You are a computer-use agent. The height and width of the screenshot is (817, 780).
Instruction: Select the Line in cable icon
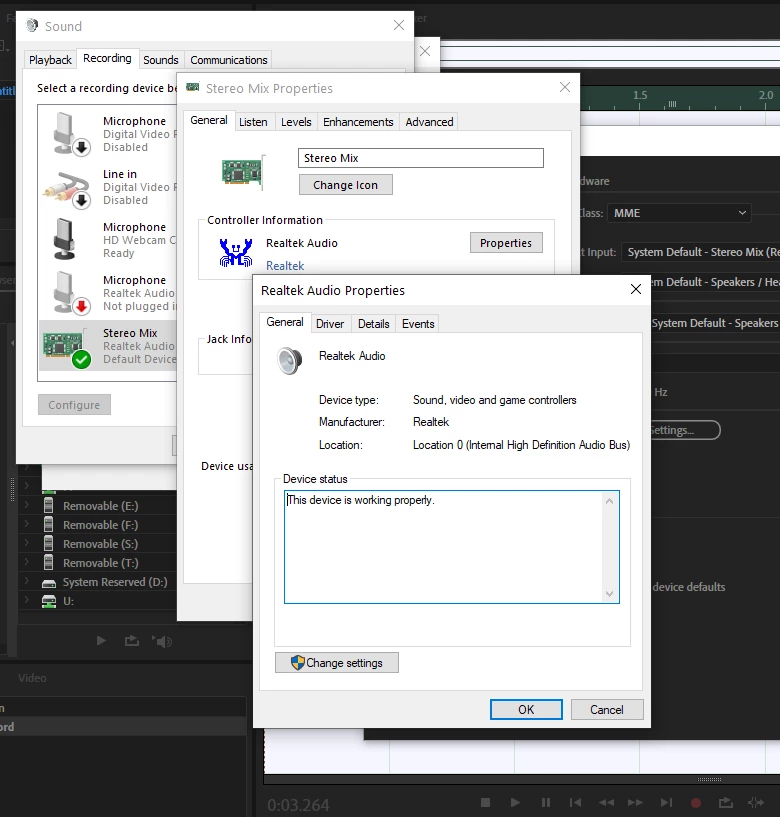[67, 189]
